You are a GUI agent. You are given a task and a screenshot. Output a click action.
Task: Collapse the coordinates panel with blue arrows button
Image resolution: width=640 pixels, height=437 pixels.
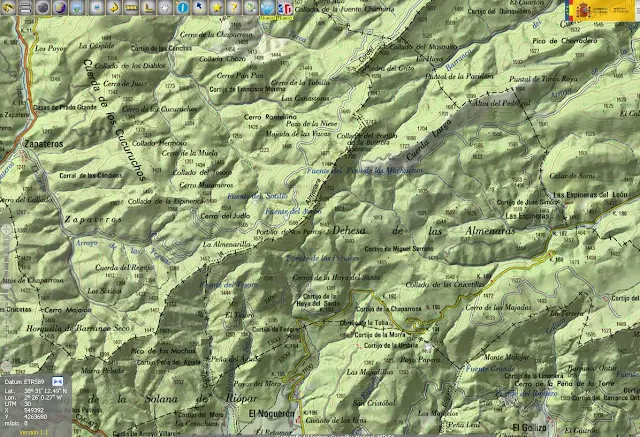pyautogui.click(x=58, y=382)
